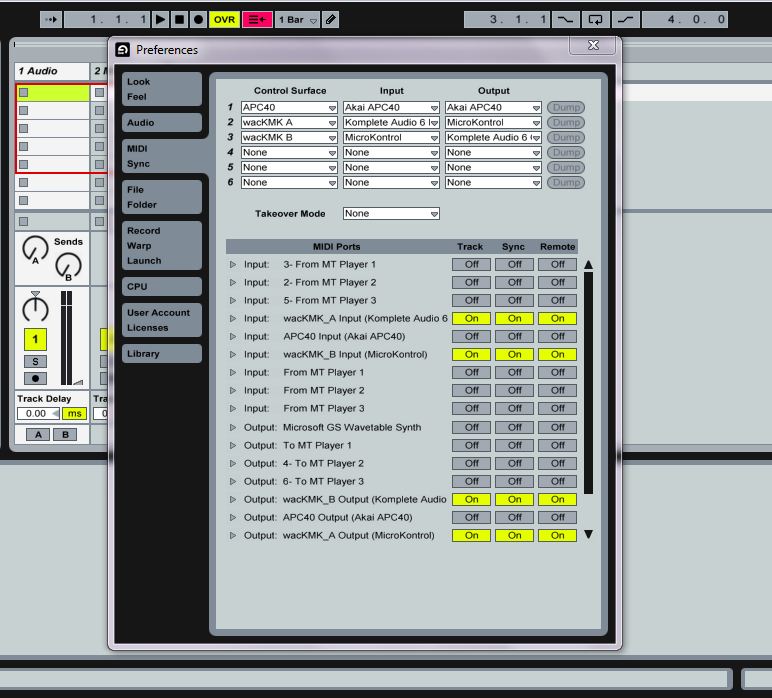
Task: Toggle the Back to Arrangement button
Action: pos(257,20)
